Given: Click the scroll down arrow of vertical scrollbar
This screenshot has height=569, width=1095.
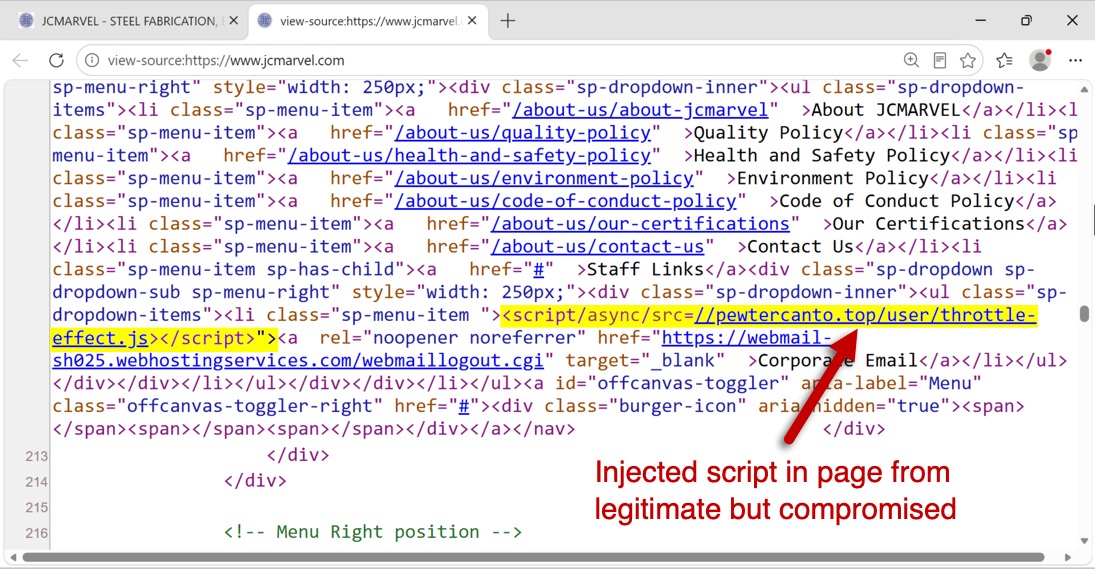Looking at the screenshot, I should pyautogui.click(x=1084, y=540).
